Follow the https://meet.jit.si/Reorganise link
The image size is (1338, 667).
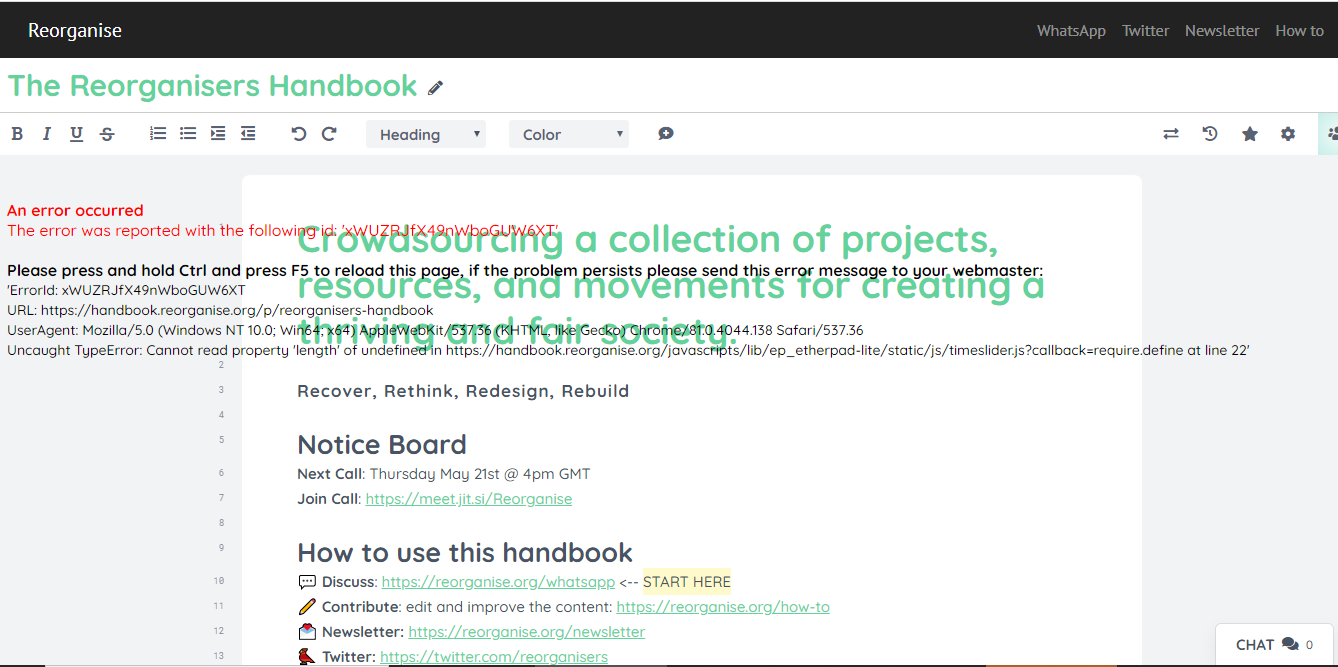pos(468,498)
